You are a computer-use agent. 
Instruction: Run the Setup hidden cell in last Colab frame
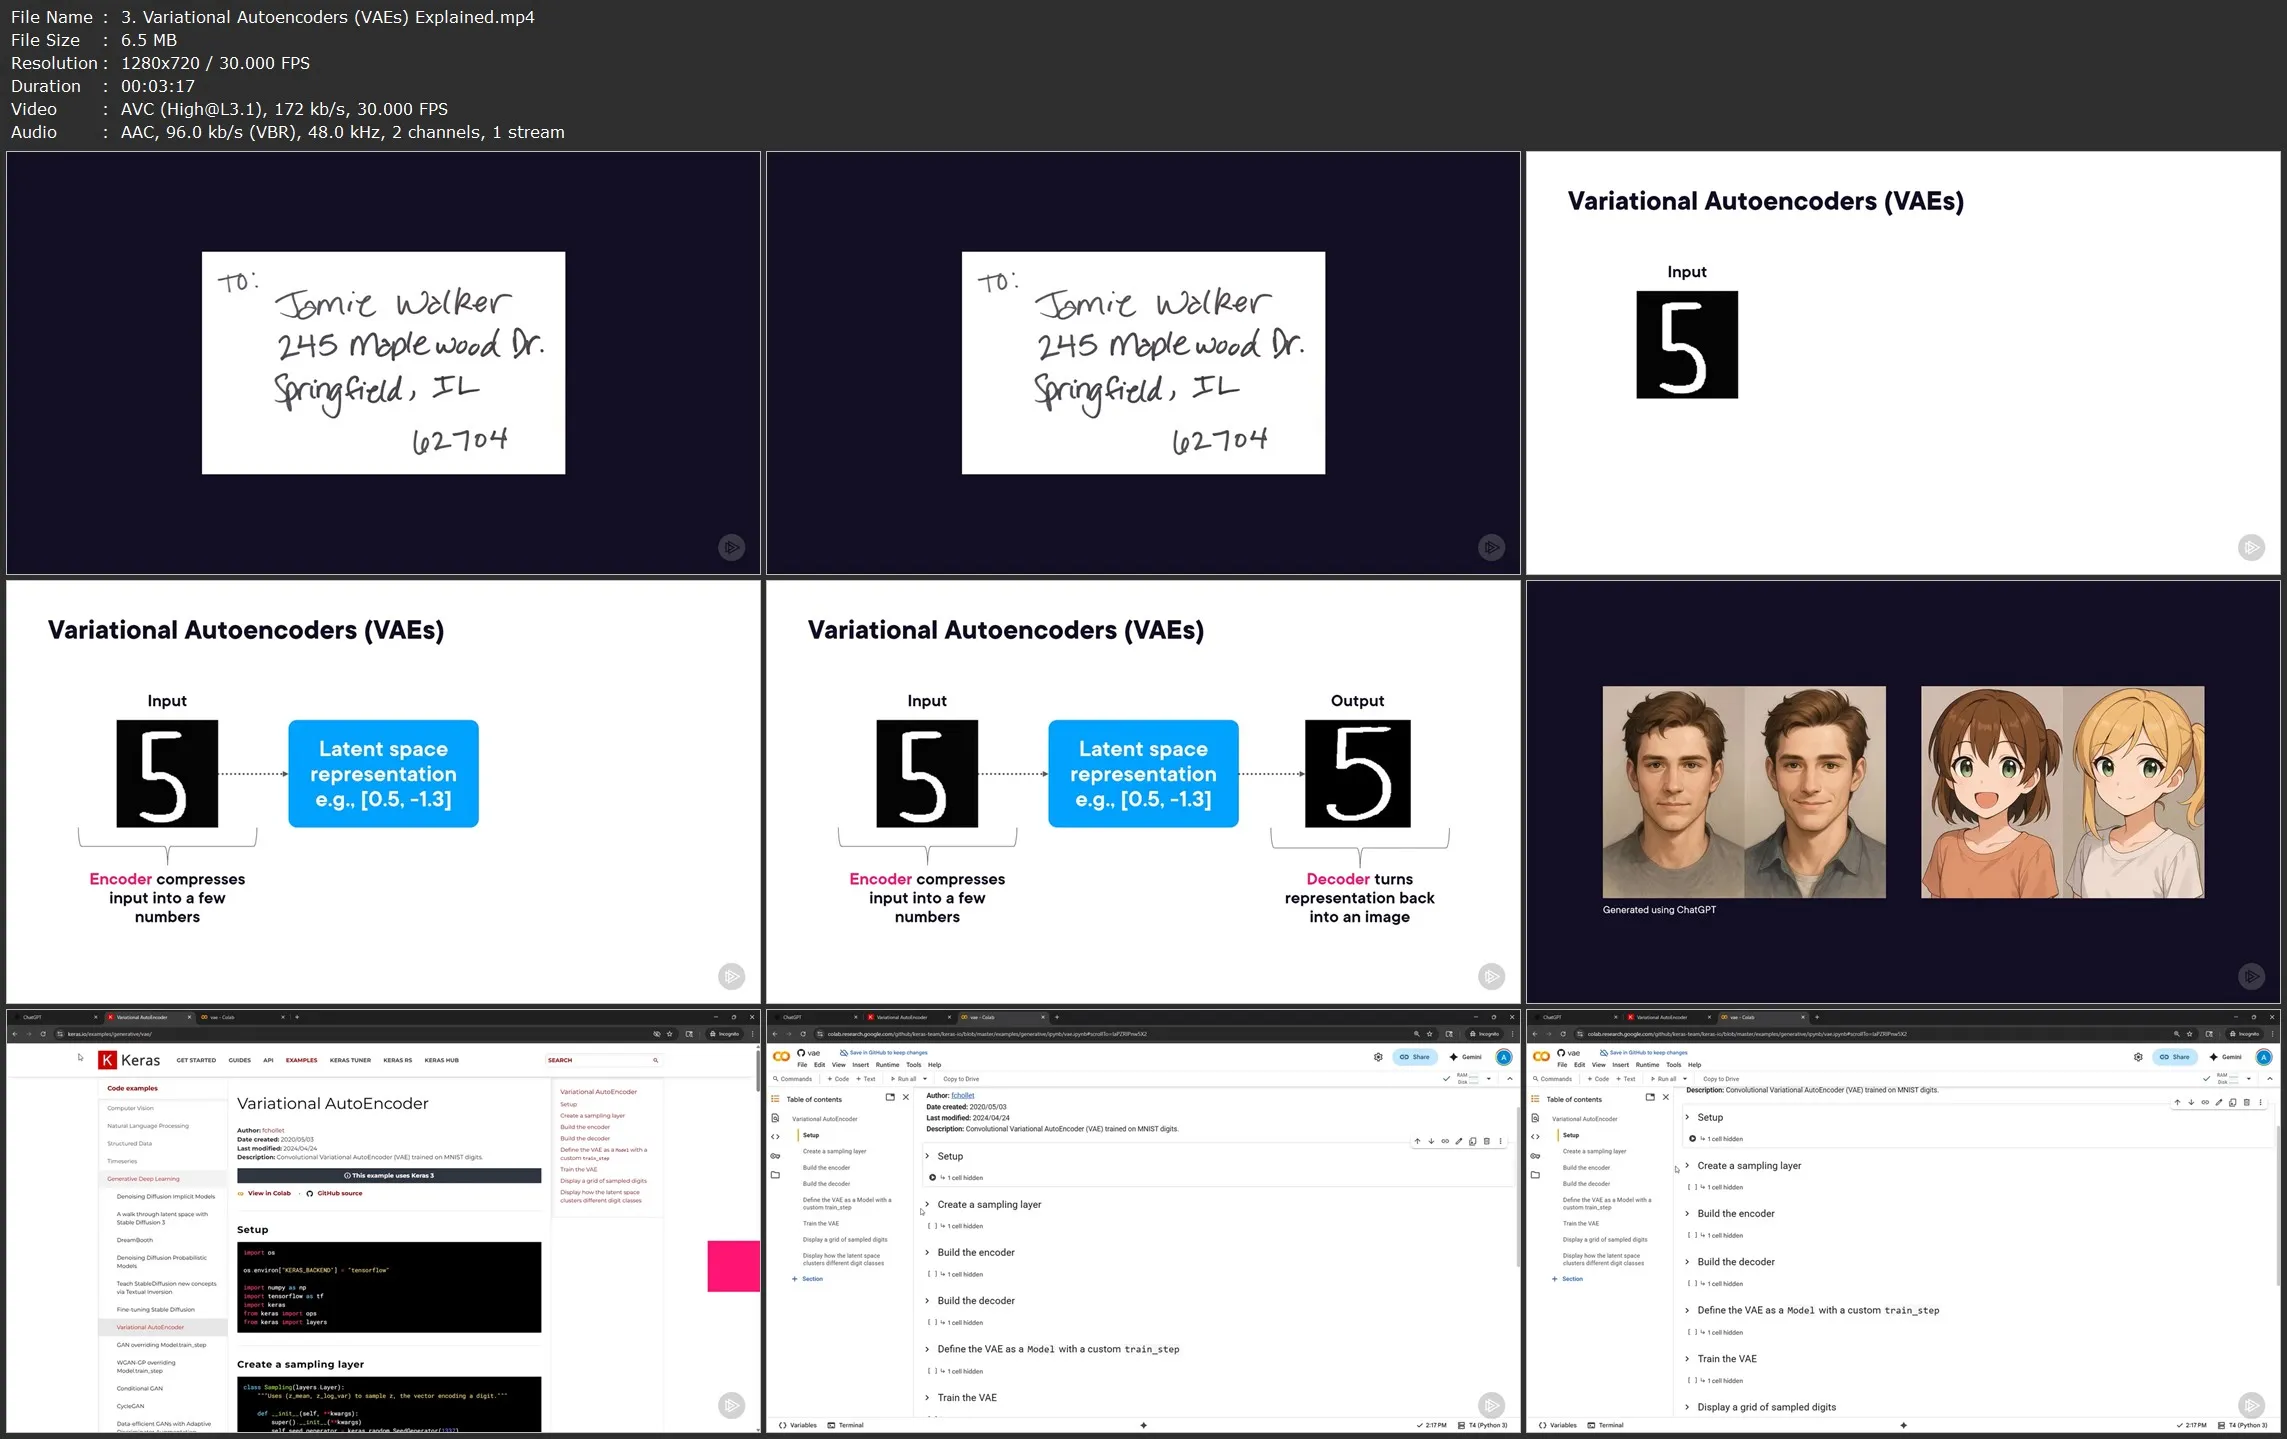coord(1692,1139)
